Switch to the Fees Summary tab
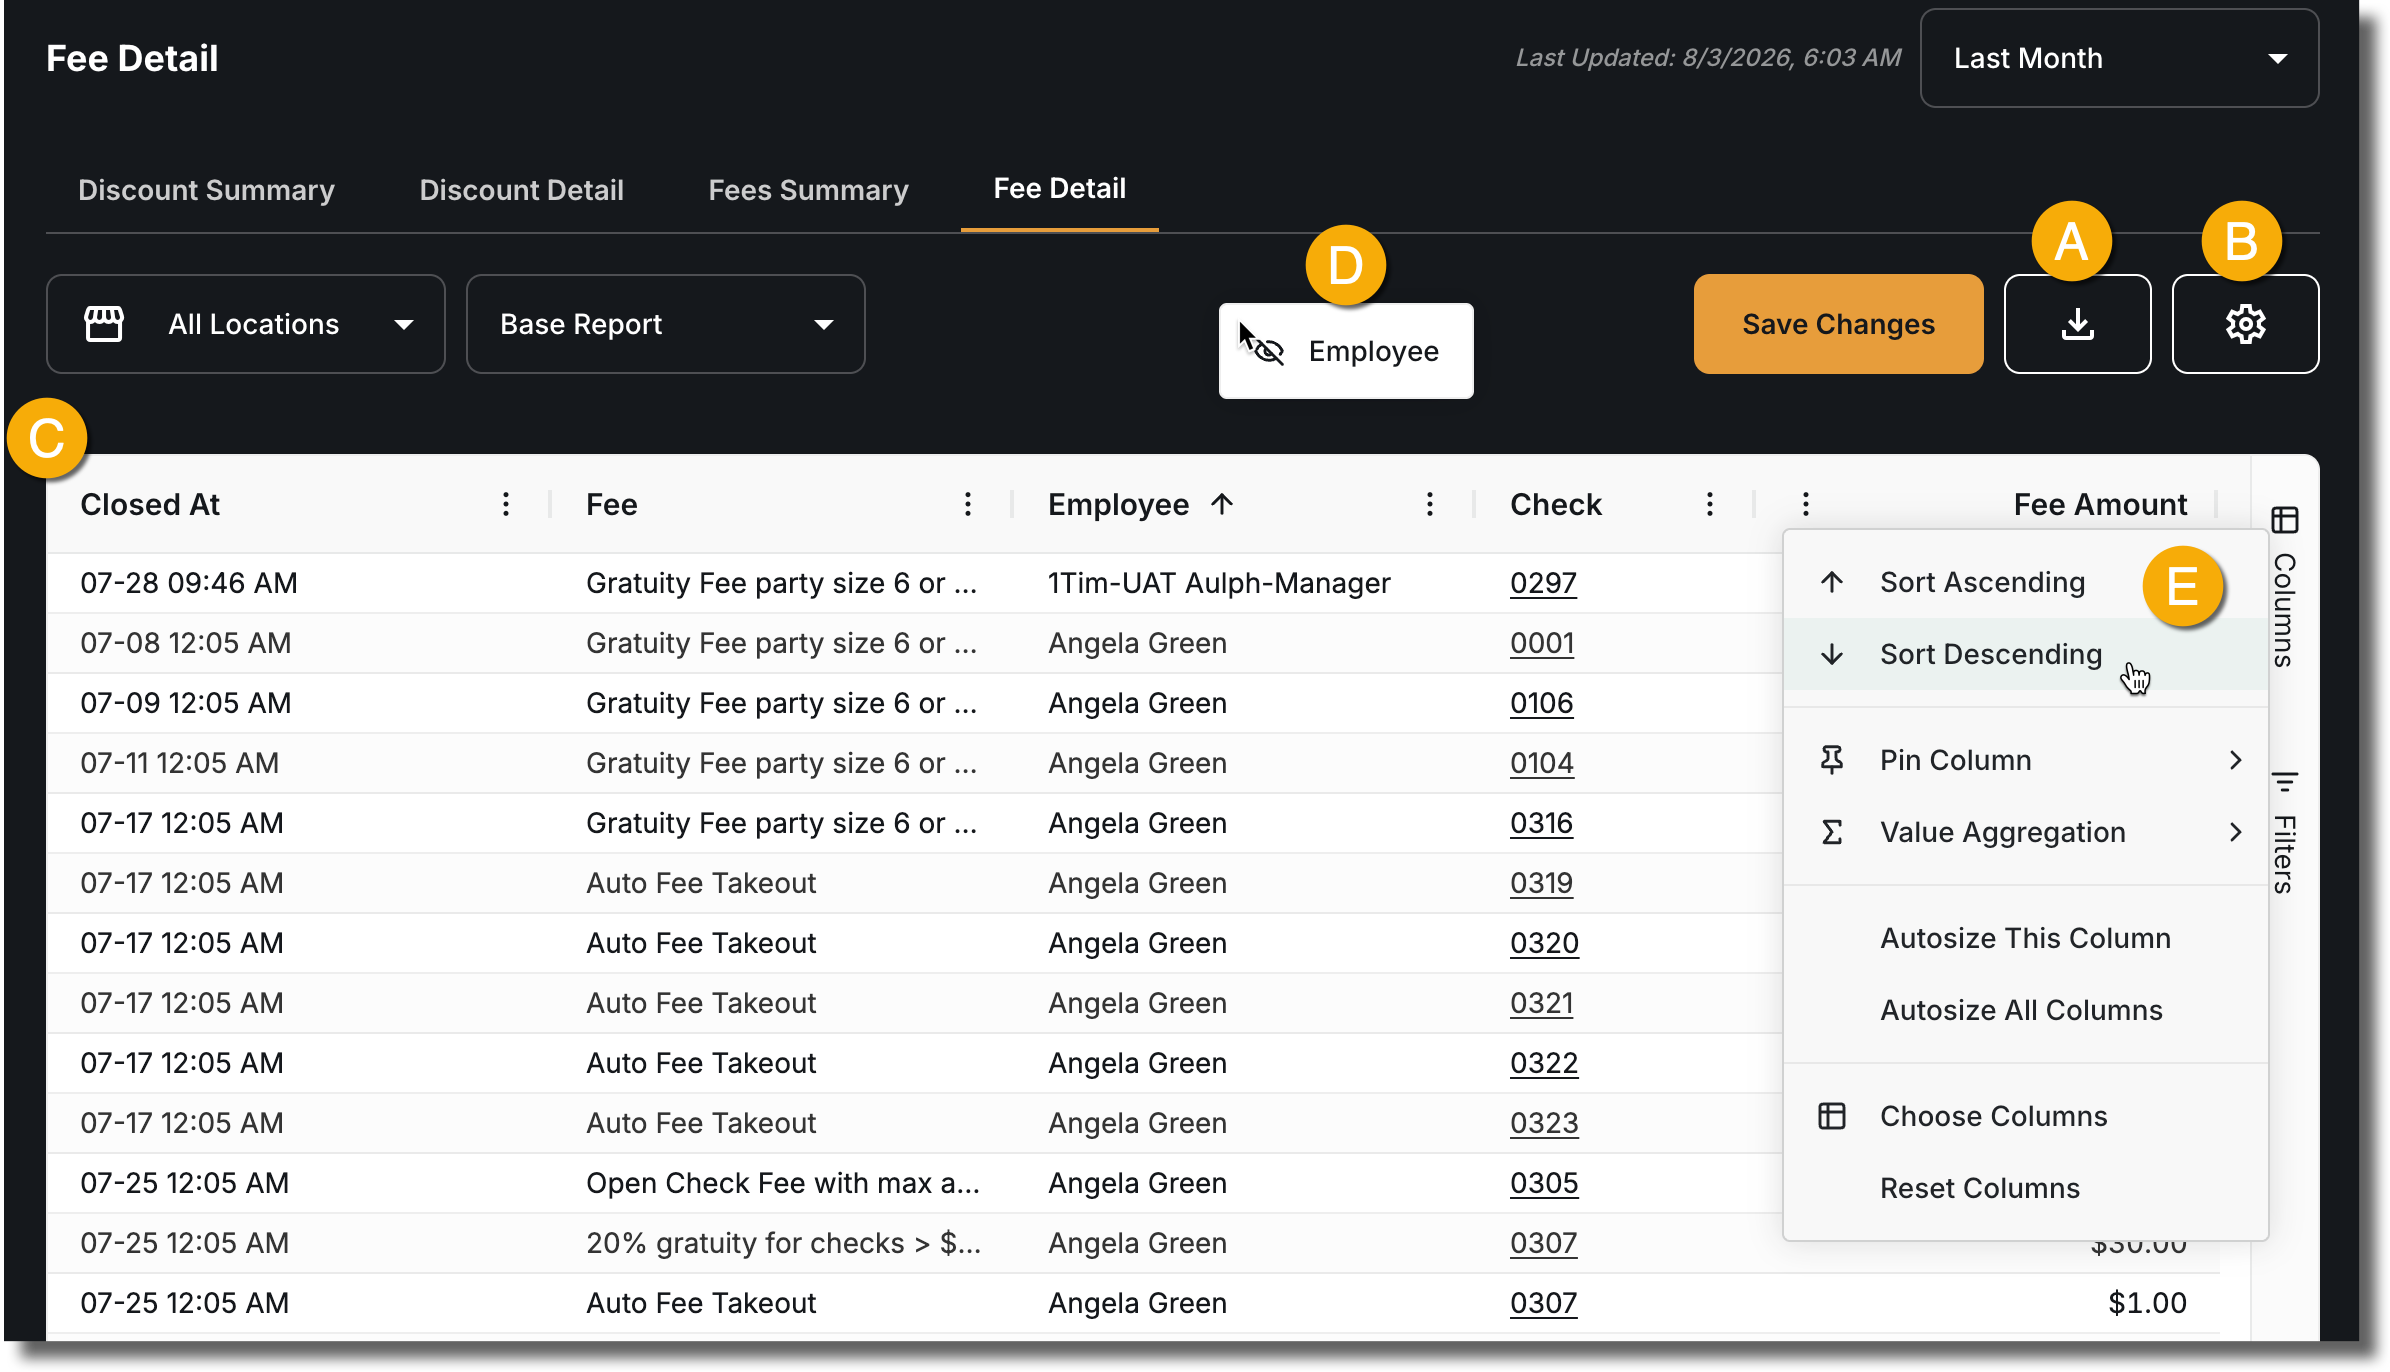Screen dimensions: 2390x1372 808,190
